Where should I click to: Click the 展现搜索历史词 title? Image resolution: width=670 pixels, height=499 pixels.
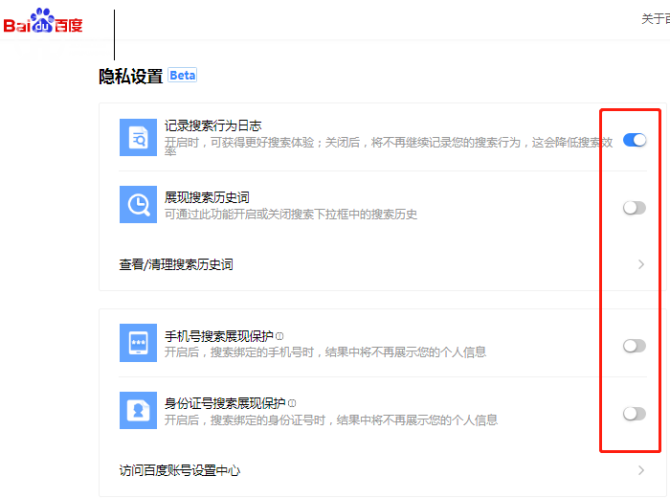pos(207,197)
